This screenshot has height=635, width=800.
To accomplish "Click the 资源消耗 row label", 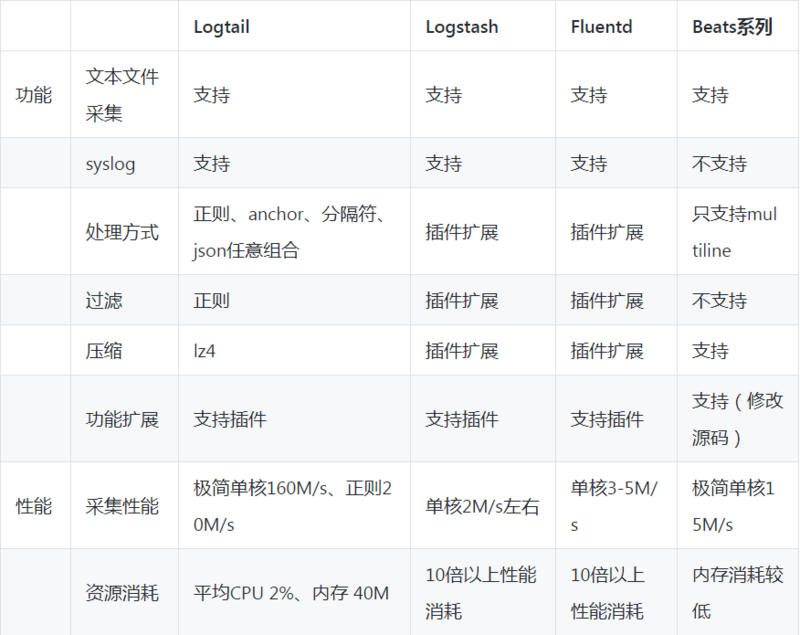I will pos(122,593).
